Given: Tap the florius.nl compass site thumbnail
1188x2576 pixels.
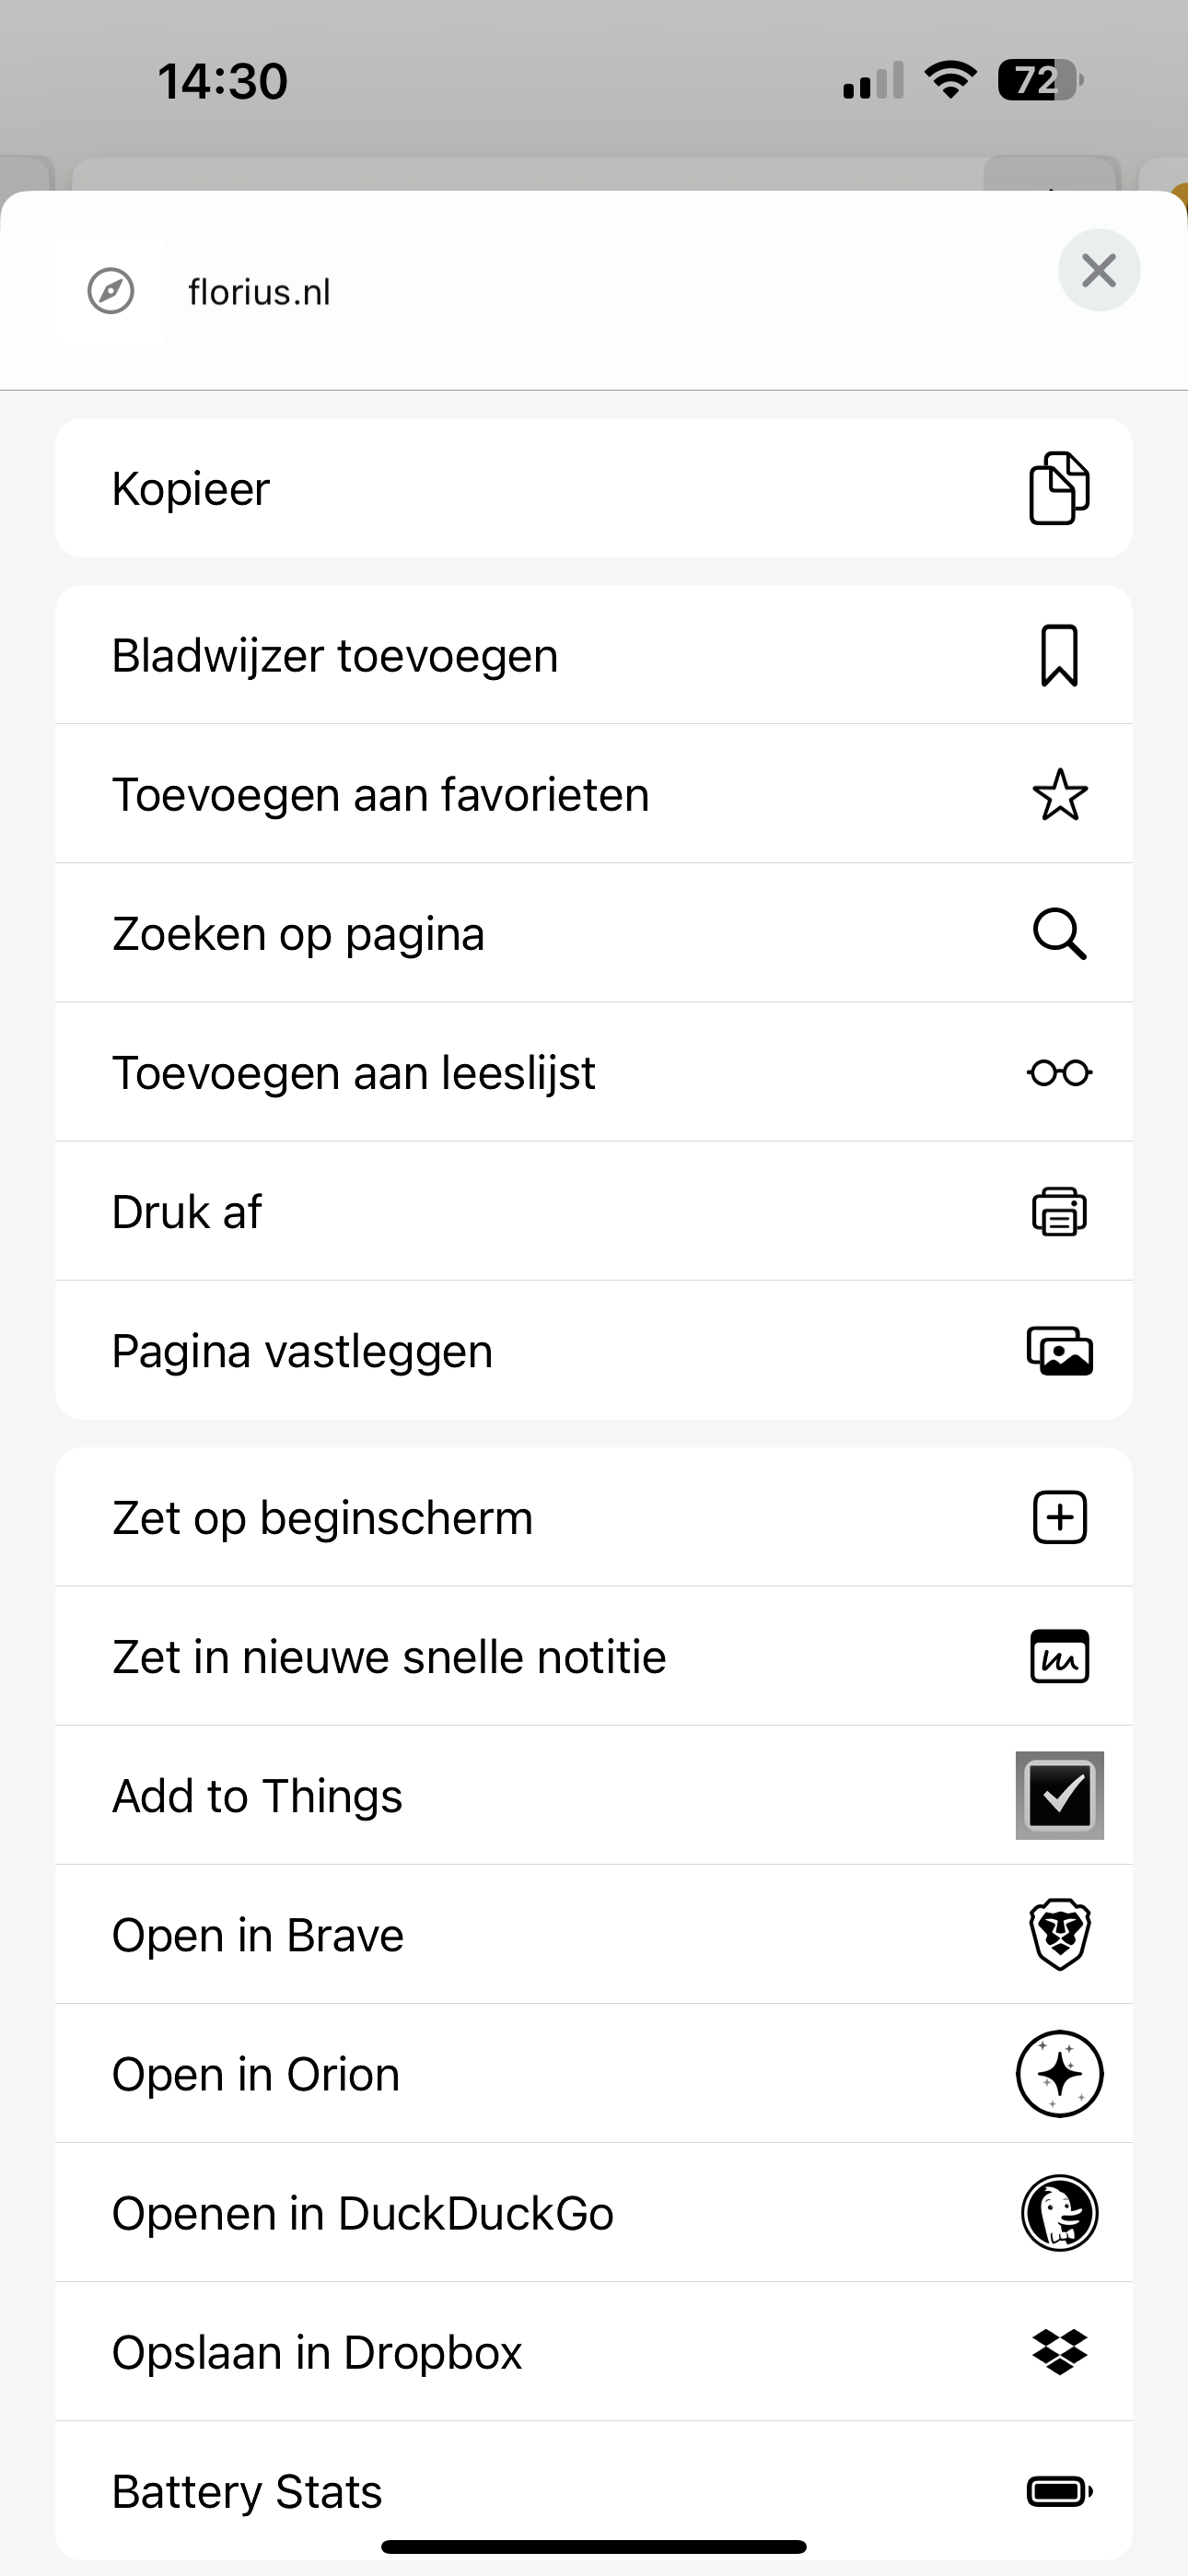Looking at the screenshot, I should coord(111,291).
